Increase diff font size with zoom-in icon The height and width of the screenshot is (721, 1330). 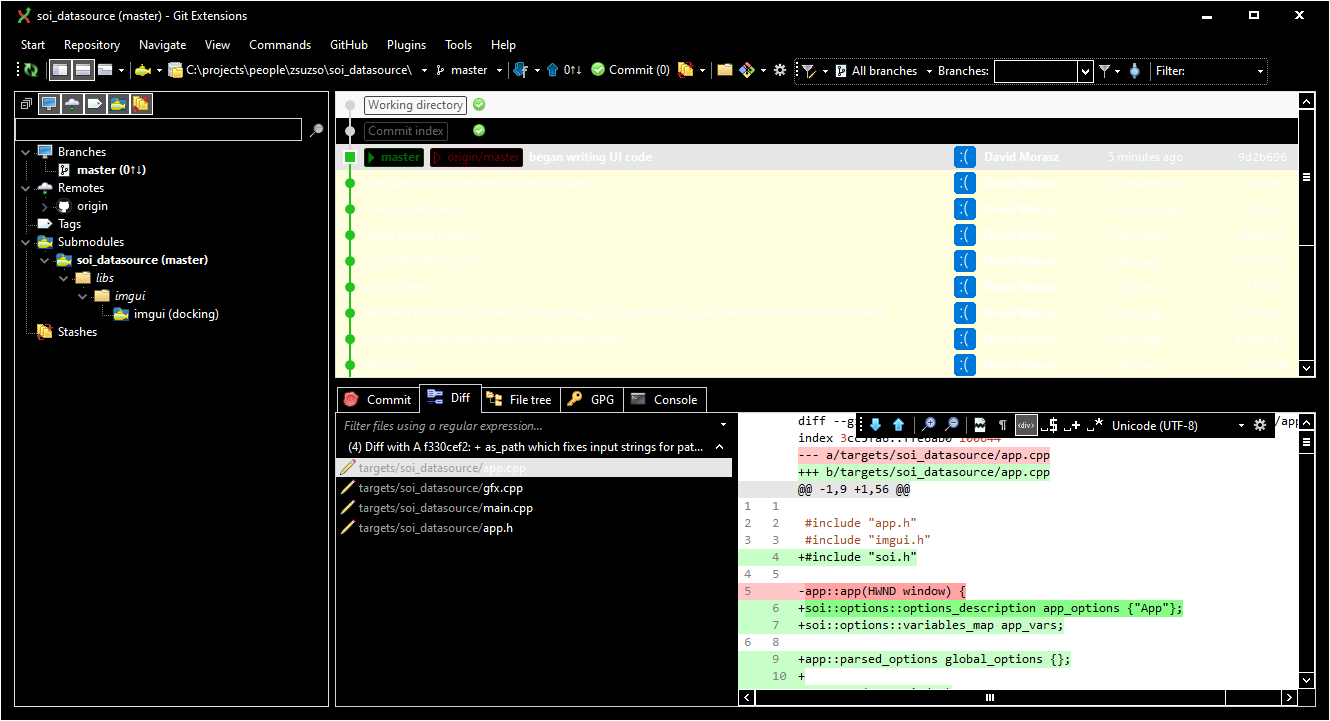pos(930,424)
